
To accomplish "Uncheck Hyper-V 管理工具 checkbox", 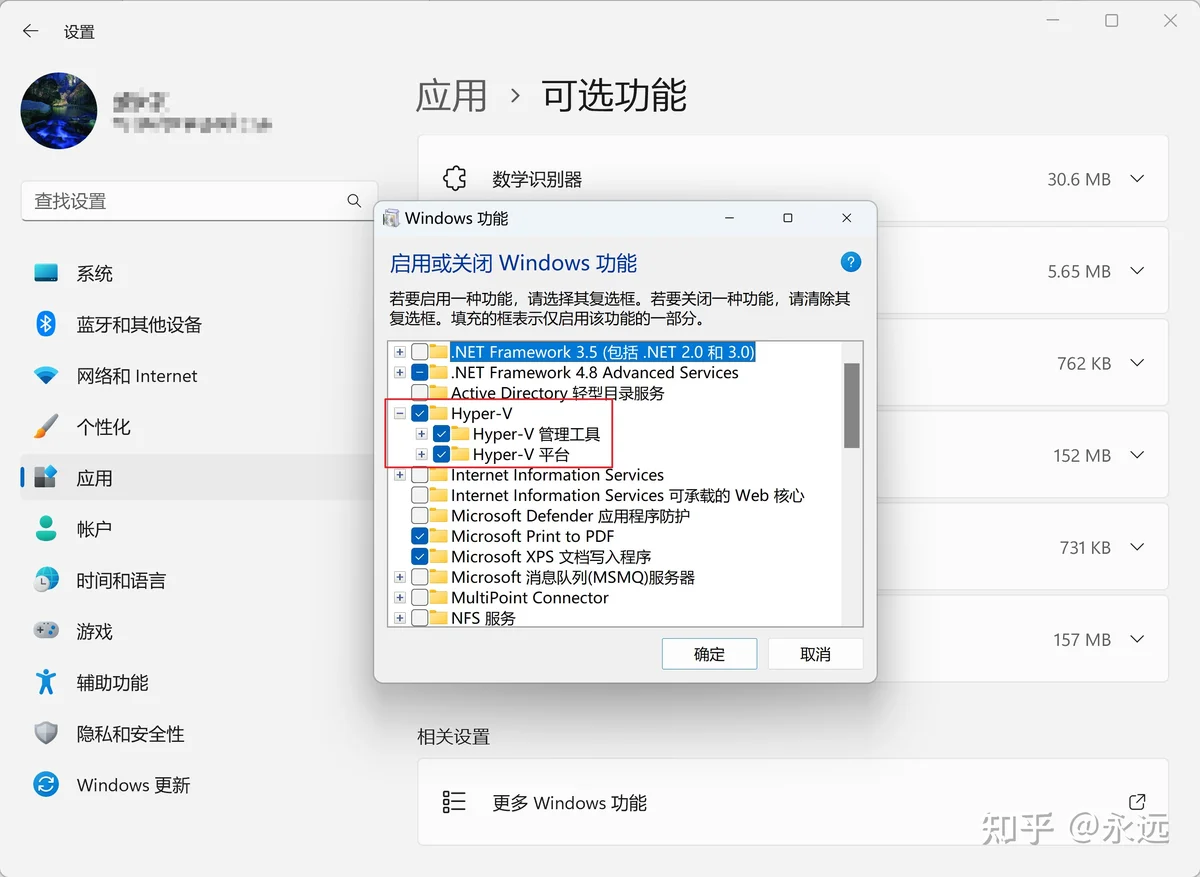I will click(x=441, y=434).
